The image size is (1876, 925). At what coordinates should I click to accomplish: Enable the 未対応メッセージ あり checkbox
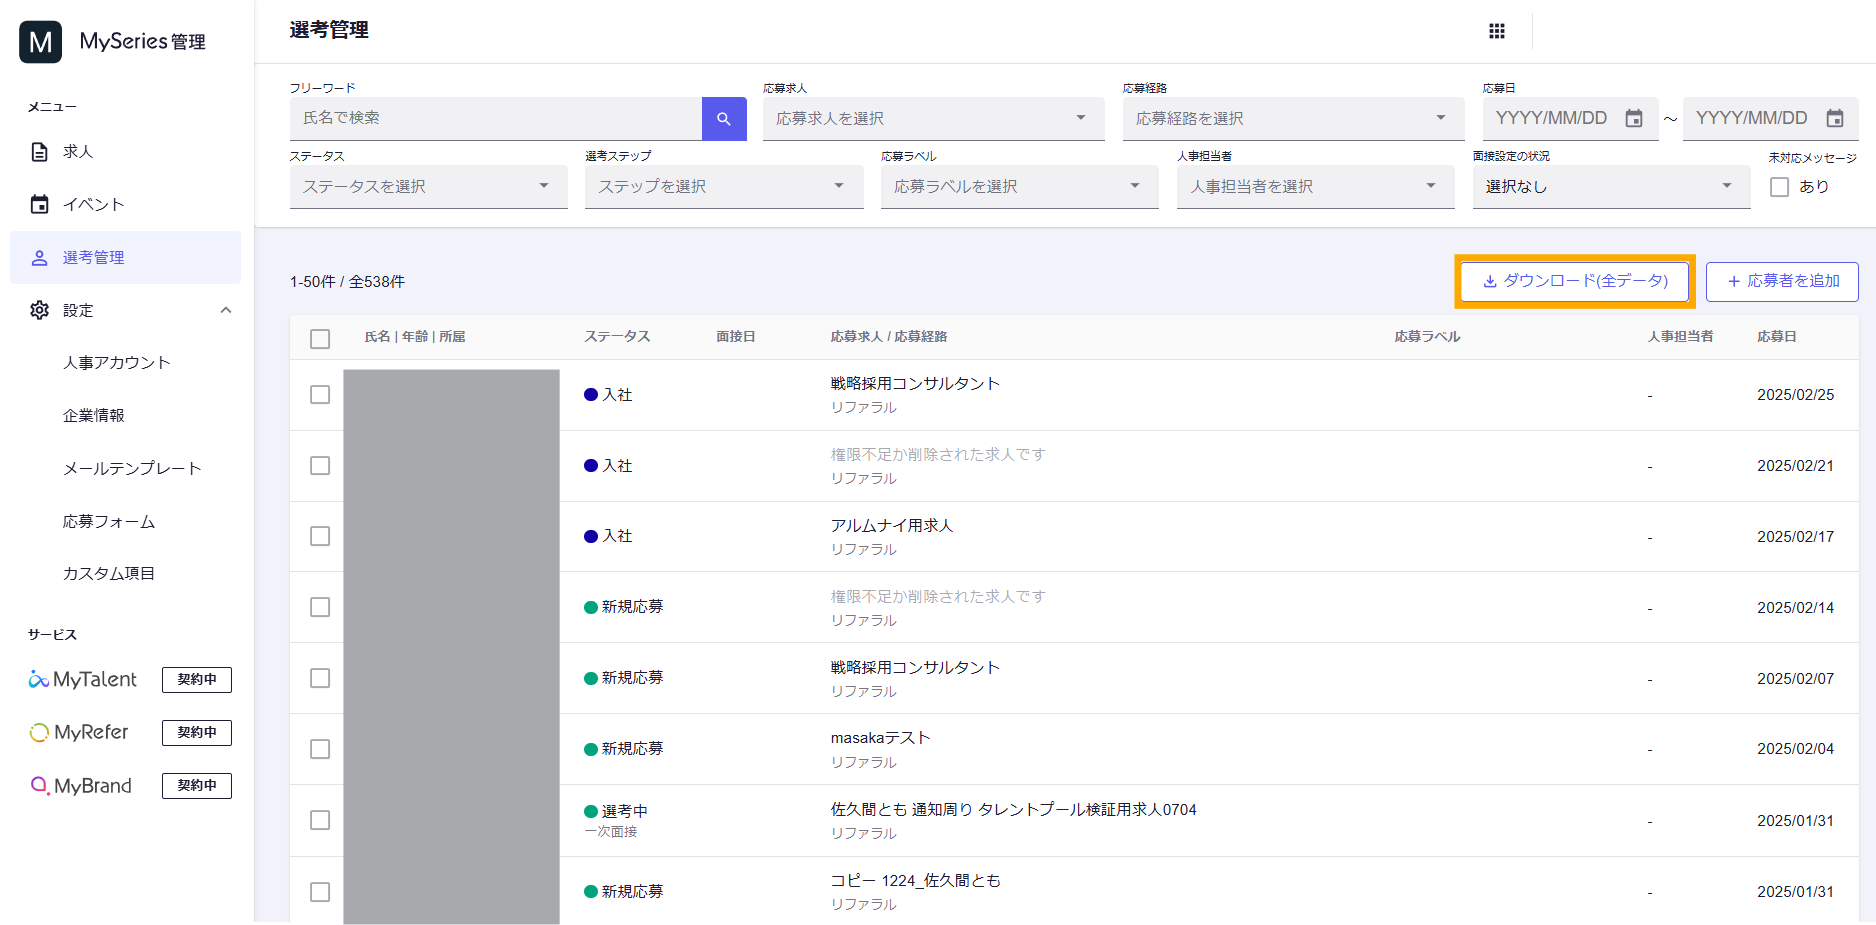tap(1780, 187)
